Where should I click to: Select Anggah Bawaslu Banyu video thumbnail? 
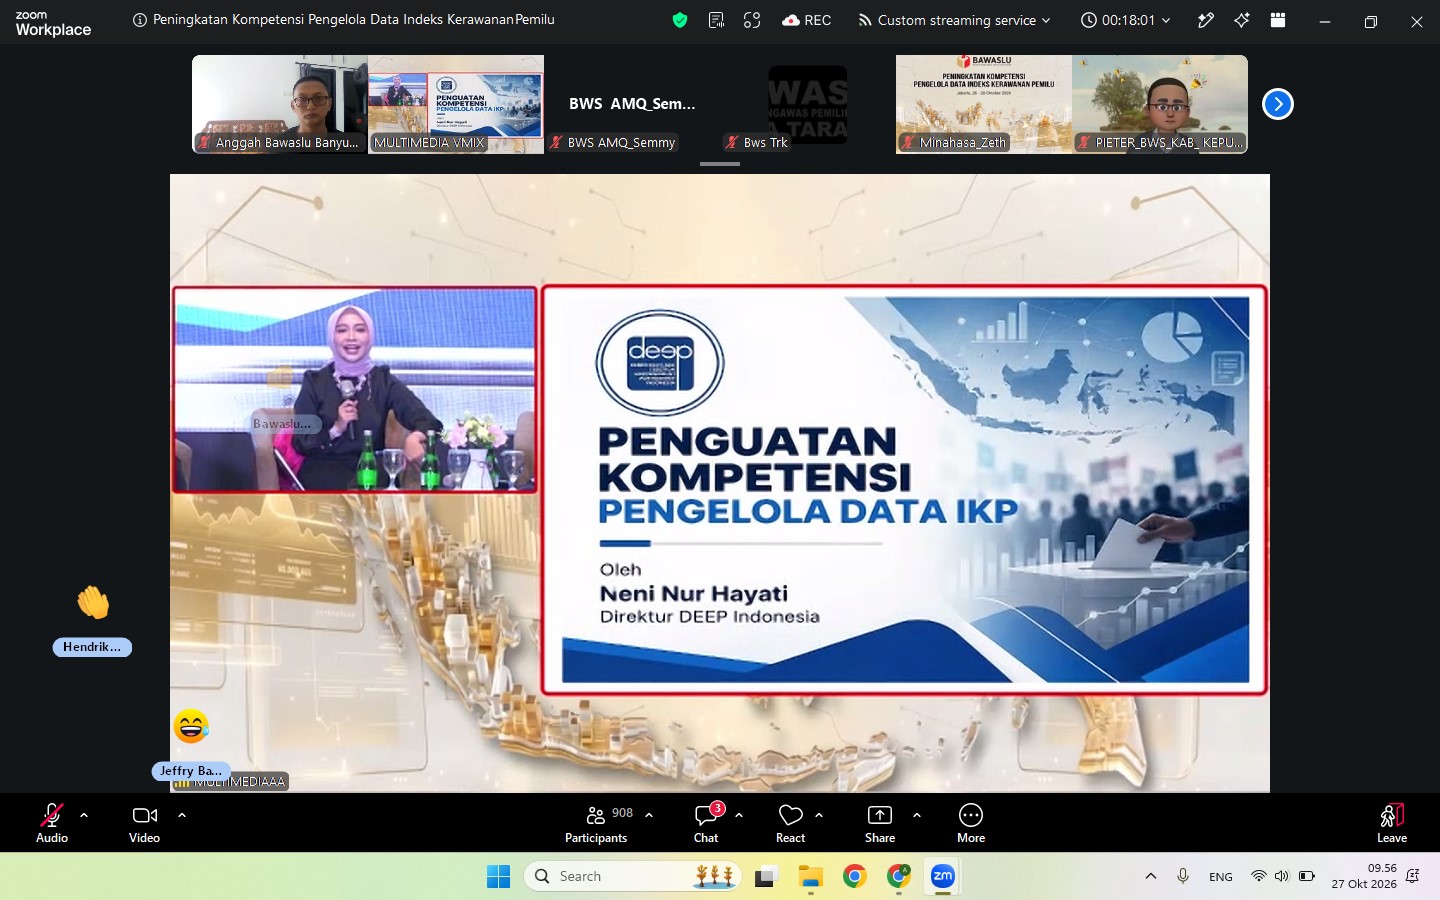coord(280,104)
